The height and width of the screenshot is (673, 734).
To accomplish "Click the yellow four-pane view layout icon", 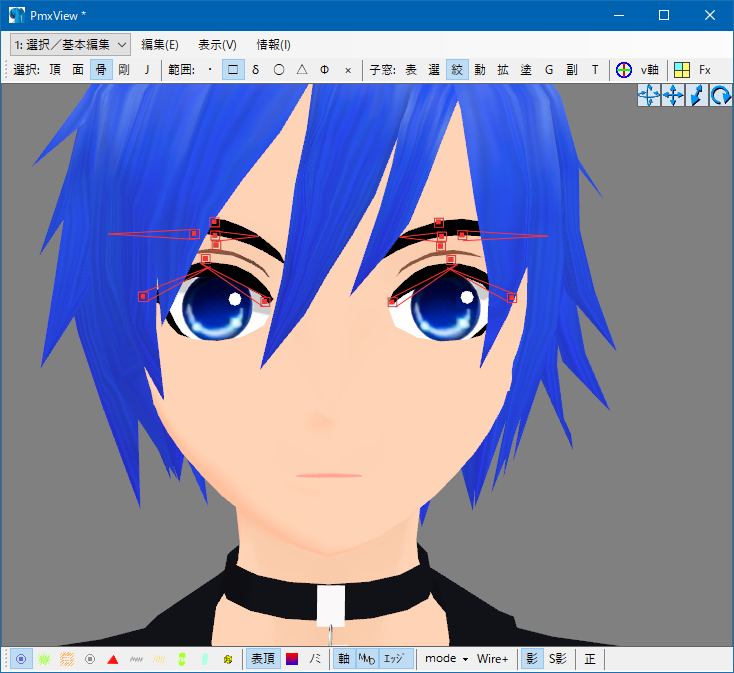I will point(682,70).
